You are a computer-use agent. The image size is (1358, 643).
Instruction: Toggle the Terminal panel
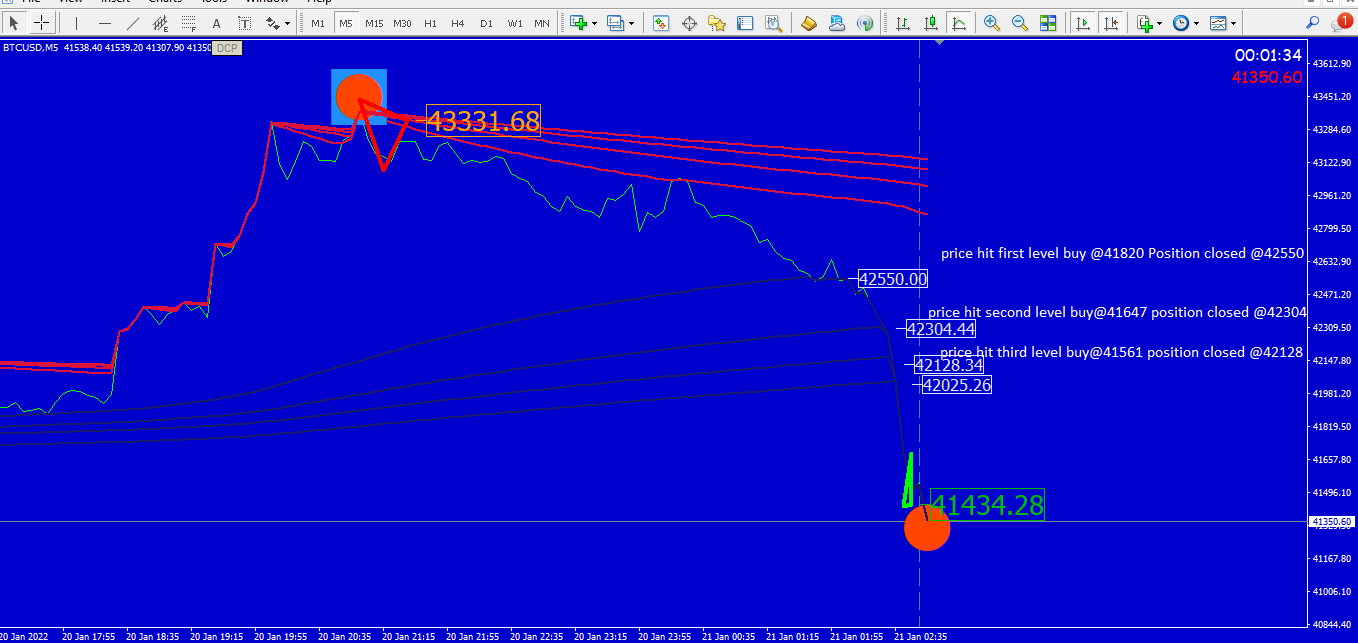(x=745, y=22)
